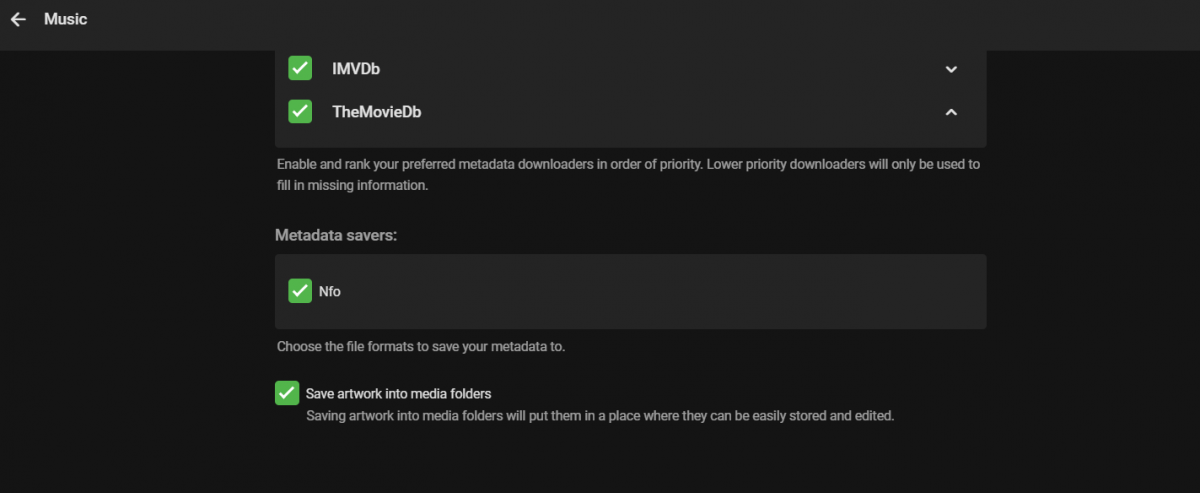Move TheMovieDb up using its chevron arrow
Image resolution: width=1200 pixels, height=493 pixels.
pyautogui.click(x=951, y=112)
